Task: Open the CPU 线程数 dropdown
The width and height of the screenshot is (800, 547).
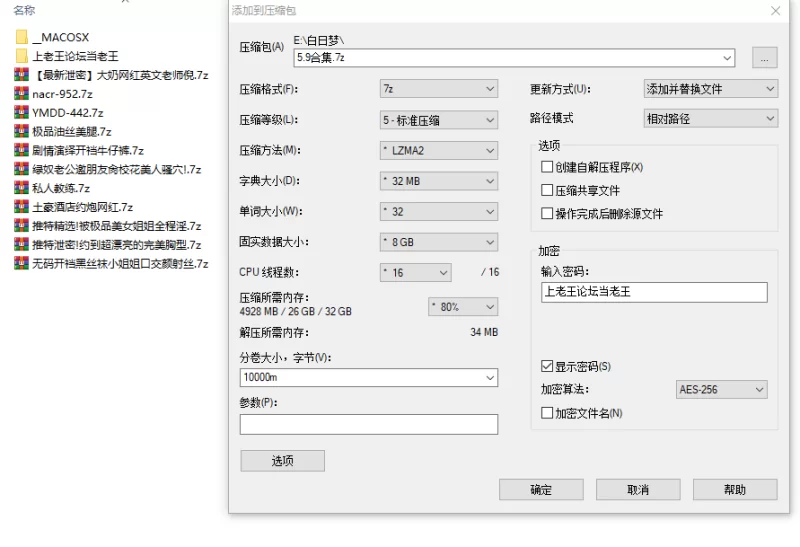Action: click(x=416, y=272)
